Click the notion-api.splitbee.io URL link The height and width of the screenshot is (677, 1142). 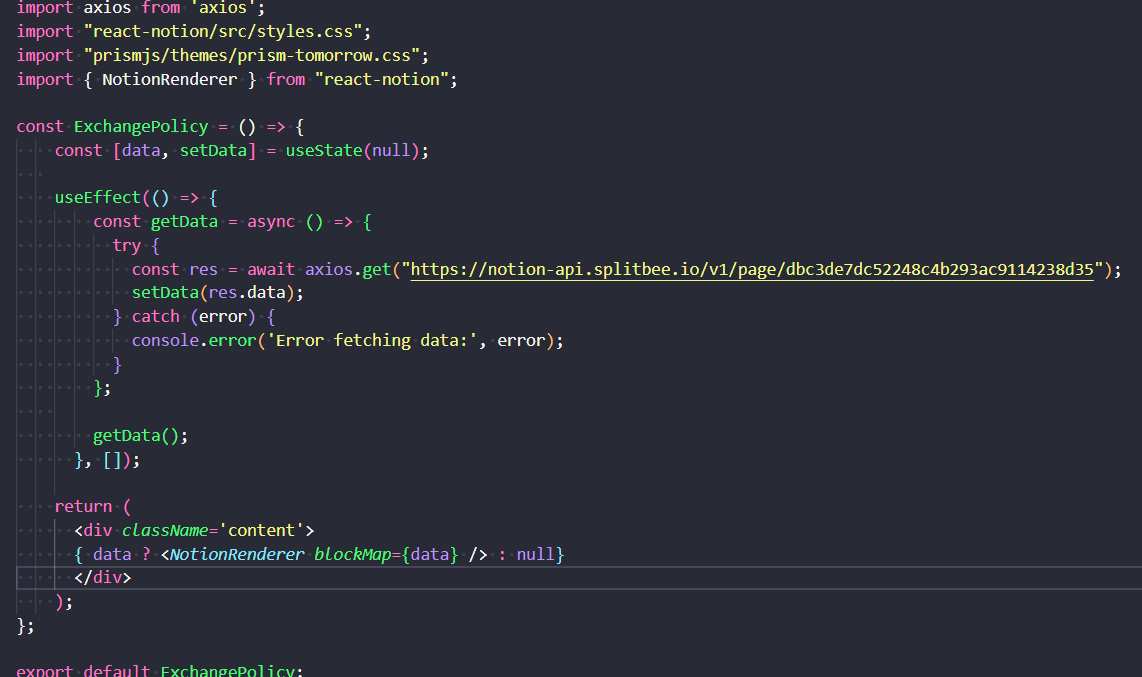pos(752,270)
